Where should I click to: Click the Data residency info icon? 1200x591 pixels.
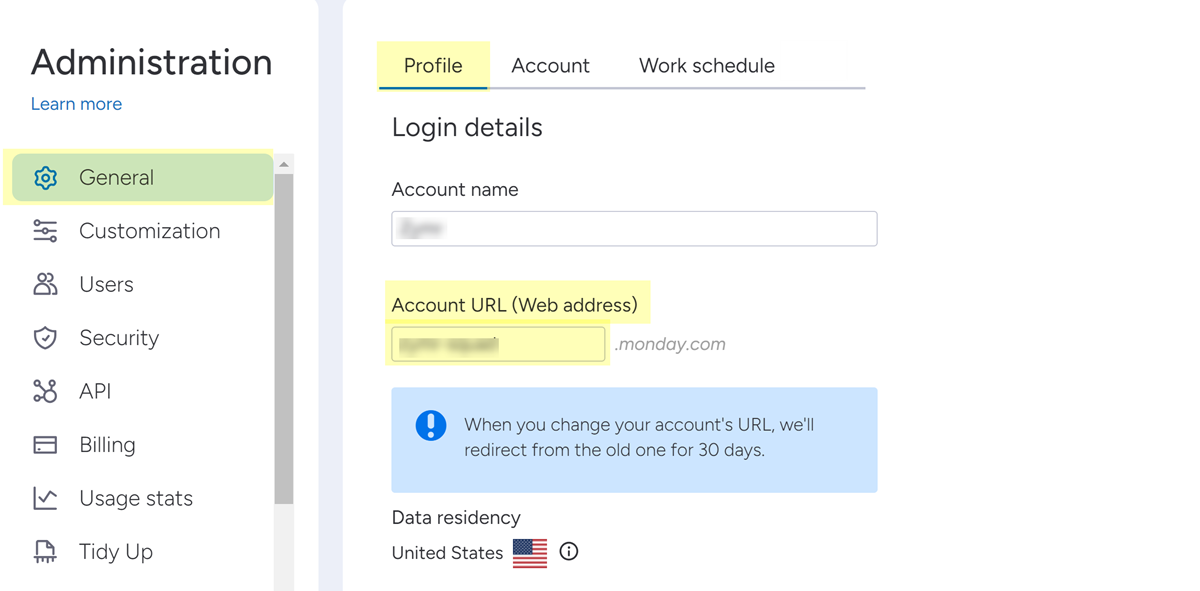click(569, 552)
